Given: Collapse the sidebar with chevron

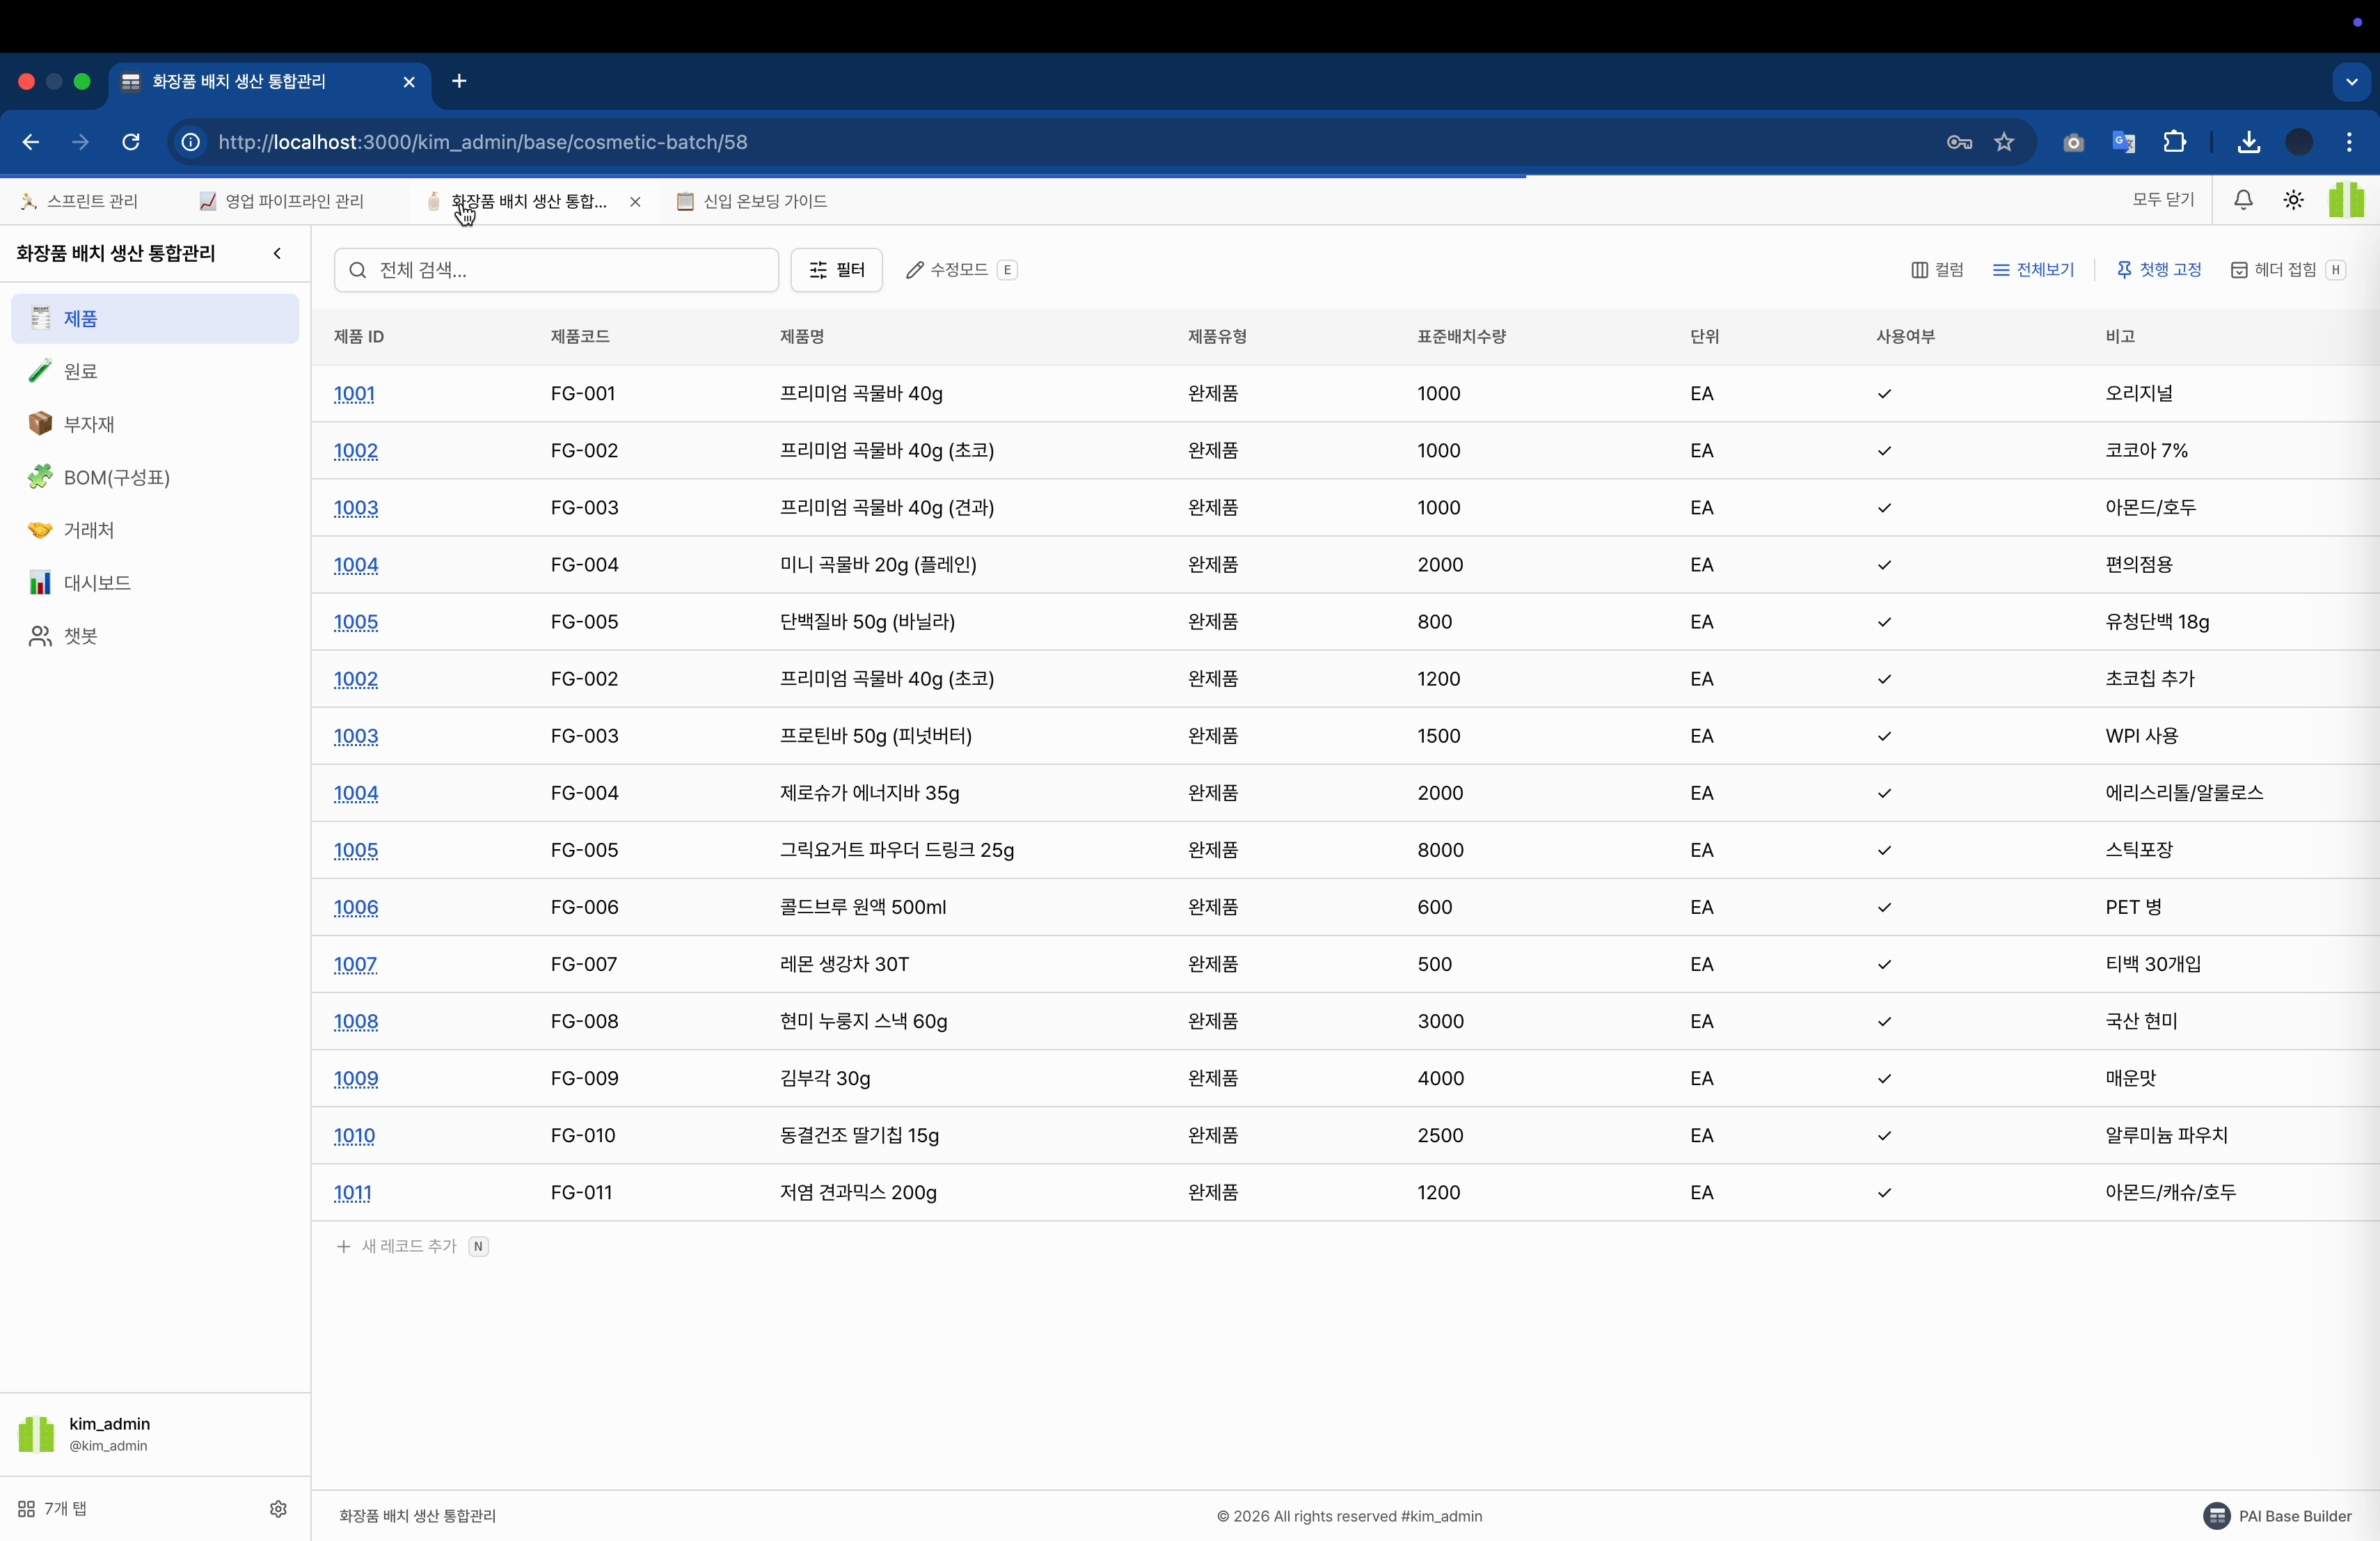Looking at the screenshot, I should click(x=277, y=253).
